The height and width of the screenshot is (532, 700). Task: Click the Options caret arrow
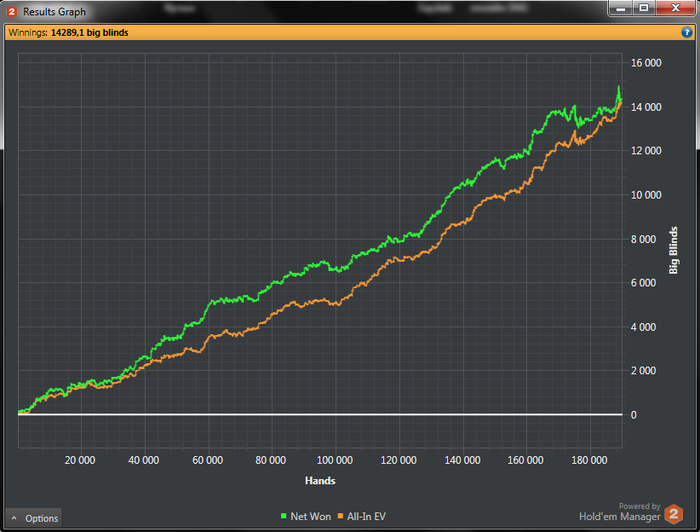14,518
